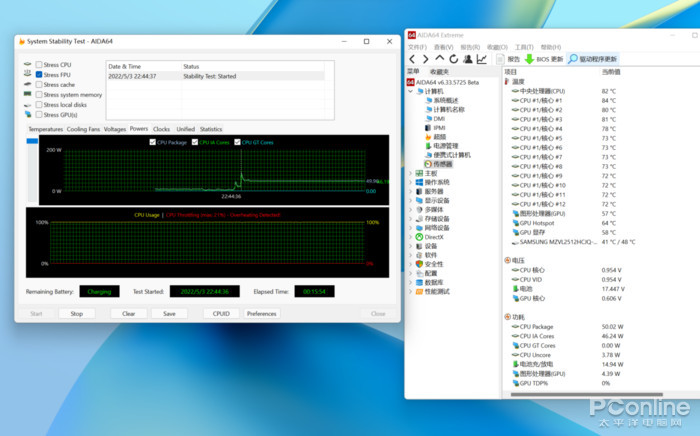Expand the 多媒体 tree node chevron
This screenshot has width=700, height=436.
tap(410, 210)
